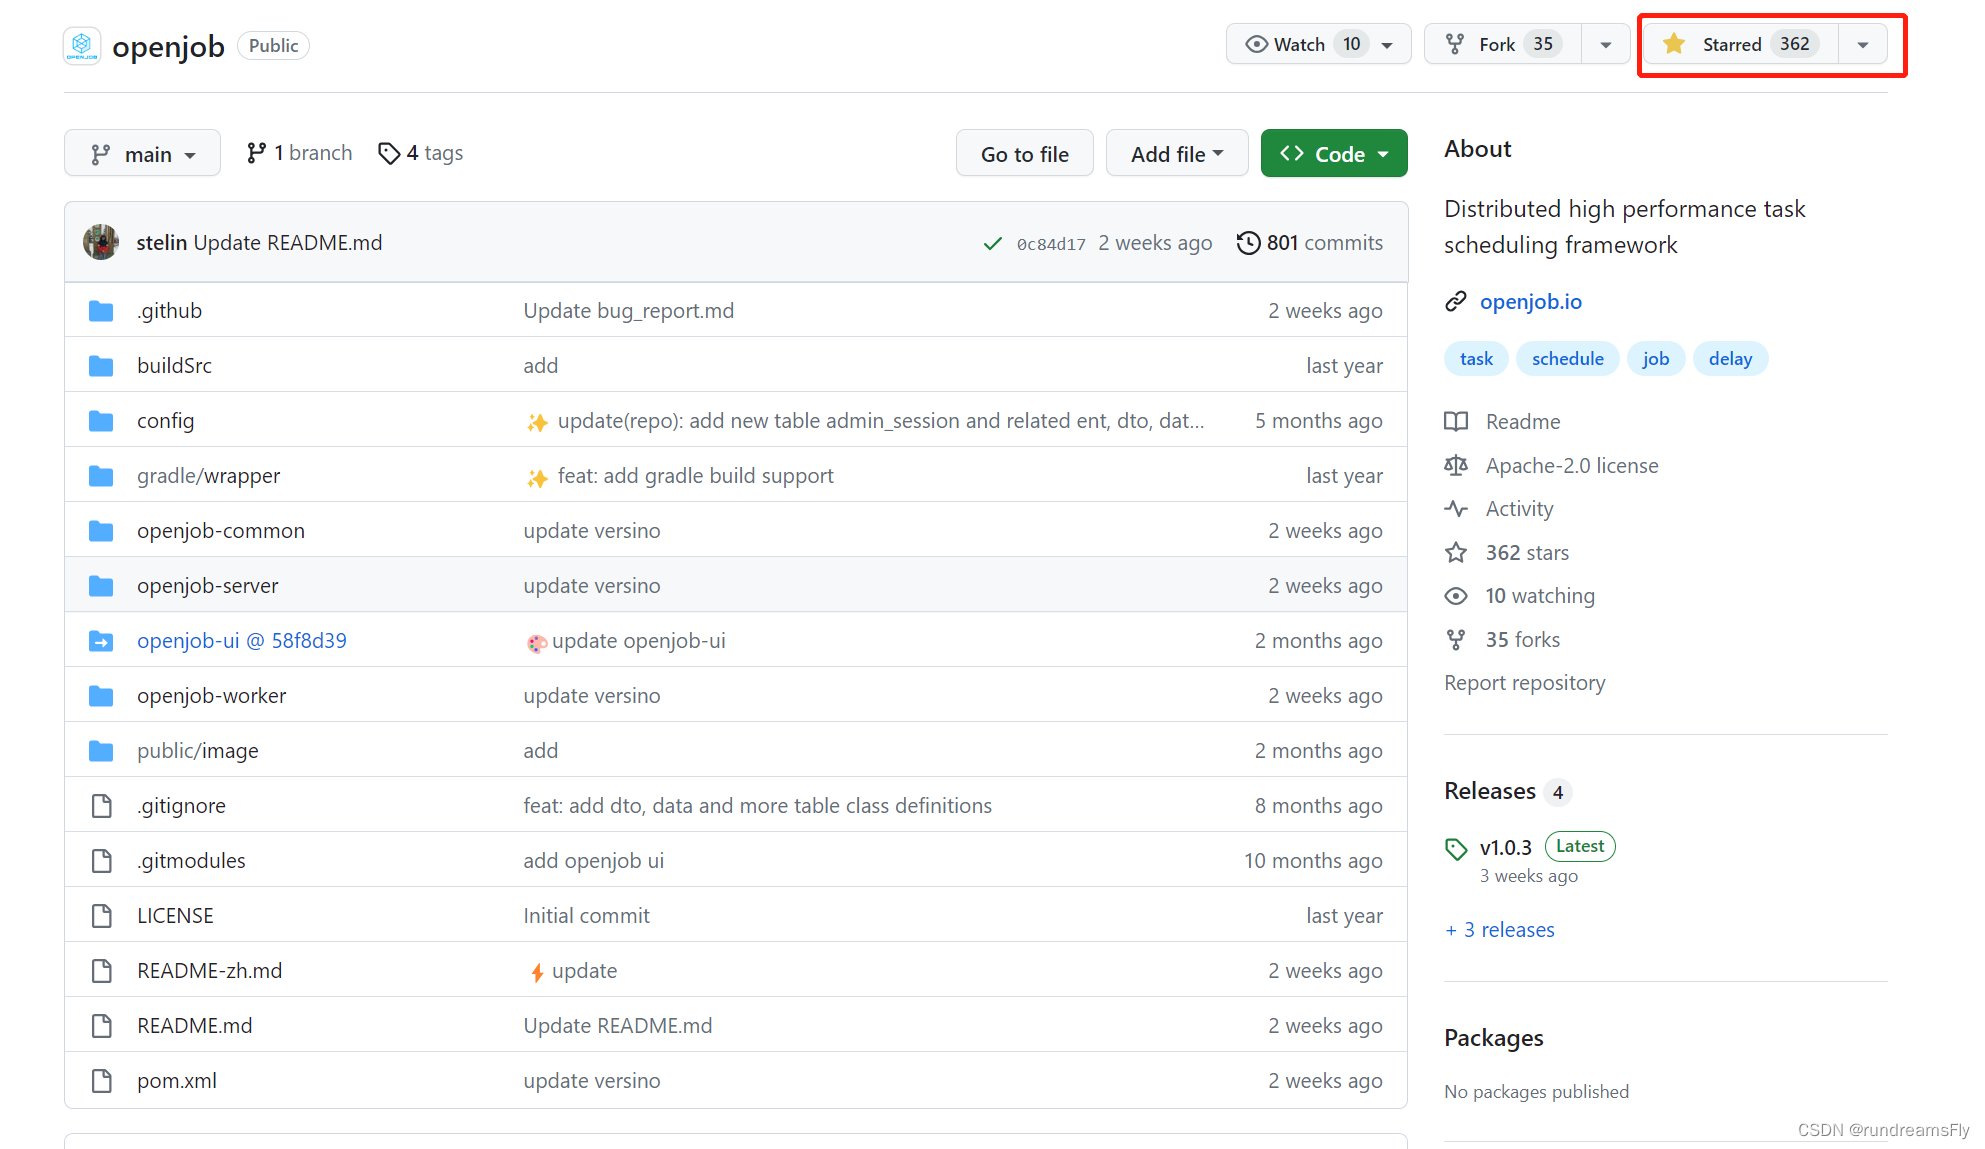View the 4 tags link

pyautogui.click(x=421, y=153)
